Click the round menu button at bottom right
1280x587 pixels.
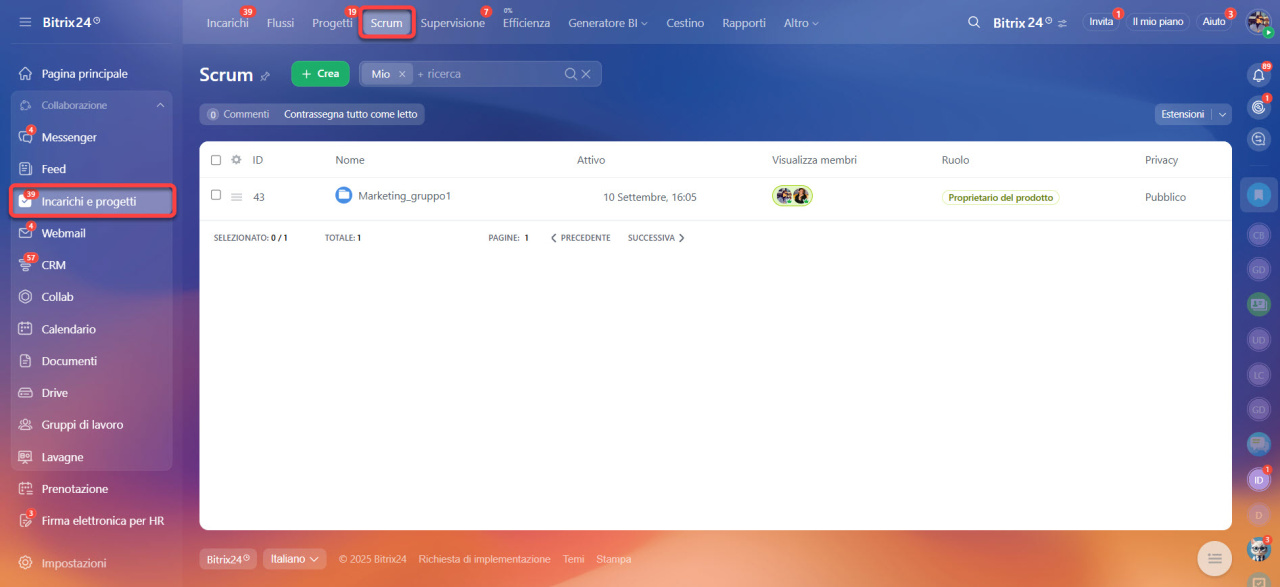(1214, 558)
